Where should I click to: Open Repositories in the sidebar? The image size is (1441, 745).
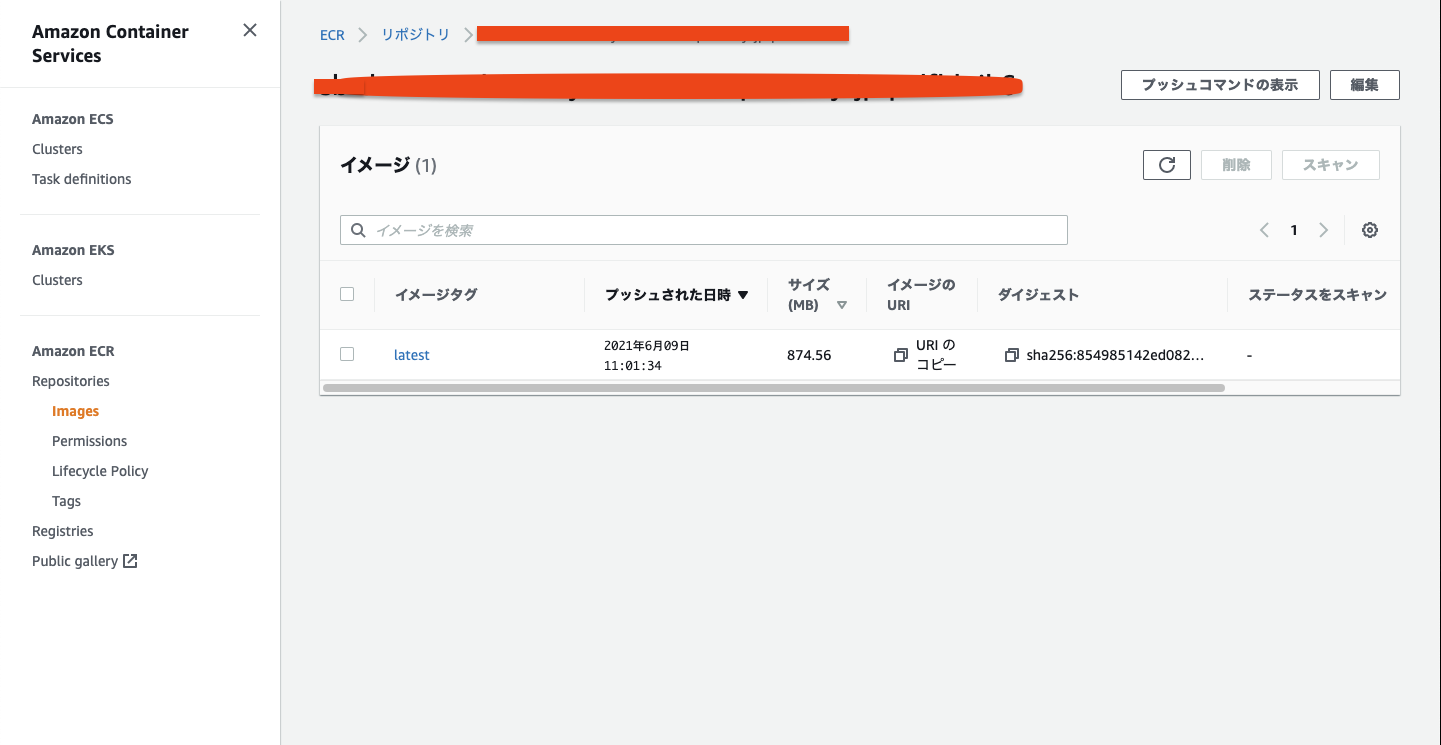71,381
